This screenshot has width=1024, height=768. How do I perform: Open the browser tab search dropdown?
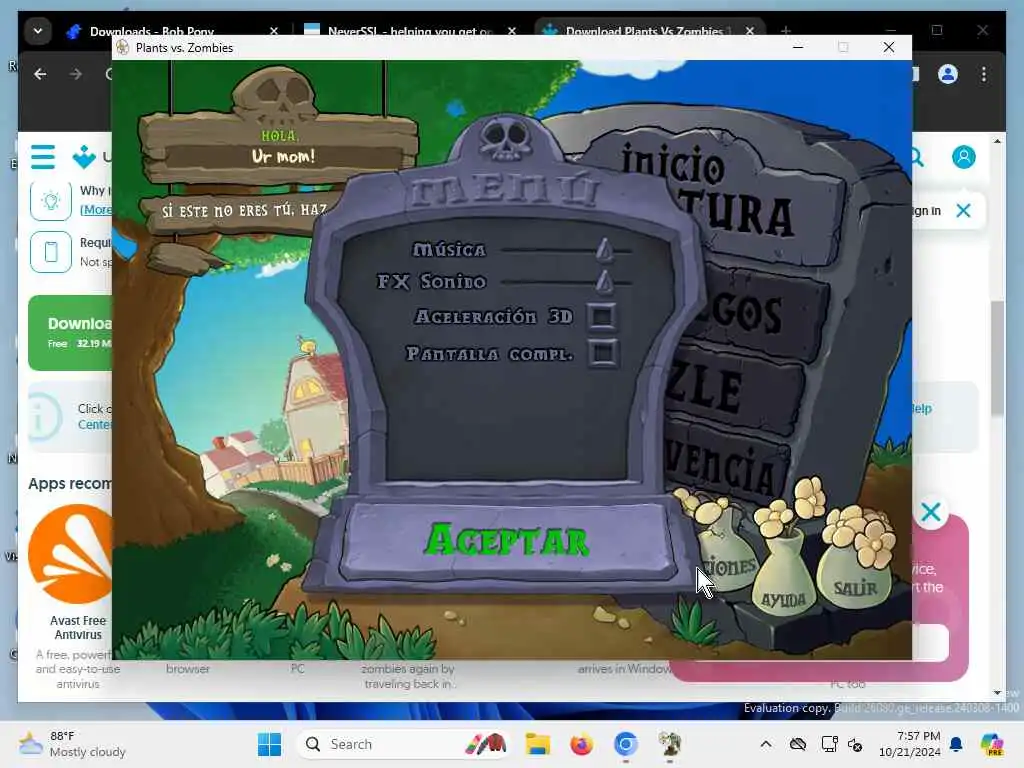[x=38, y=31]
